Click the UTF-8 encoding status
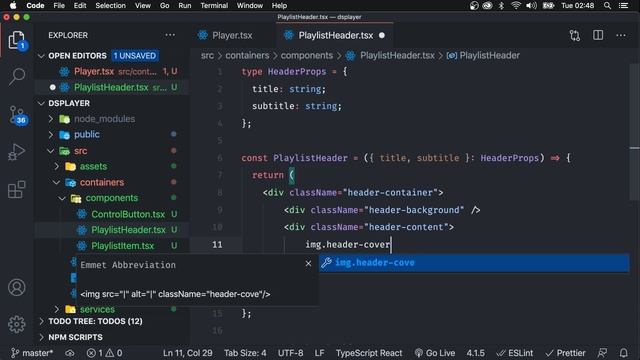The width and height of the screenshot is (640, 360). 291,353
